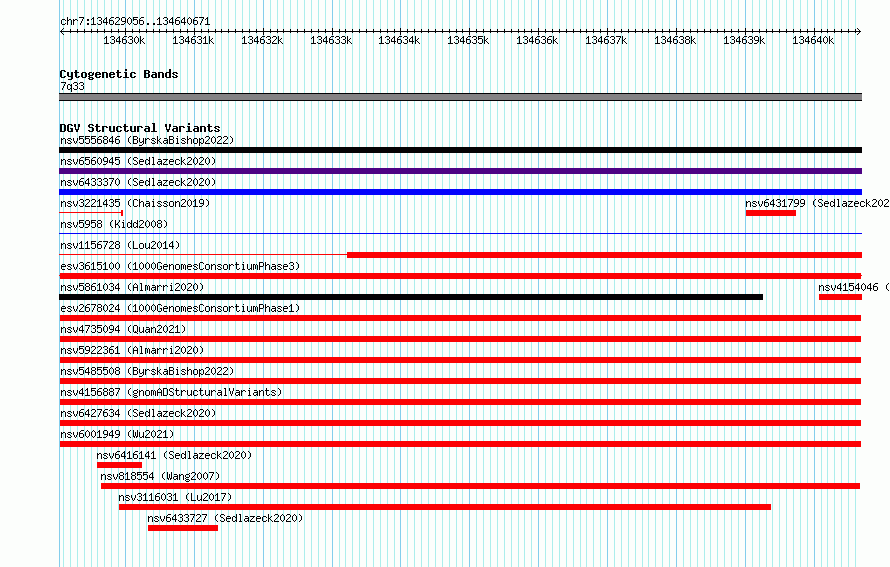
Task: Click the DGV Structural Variants track title
Action: [140, 128]
